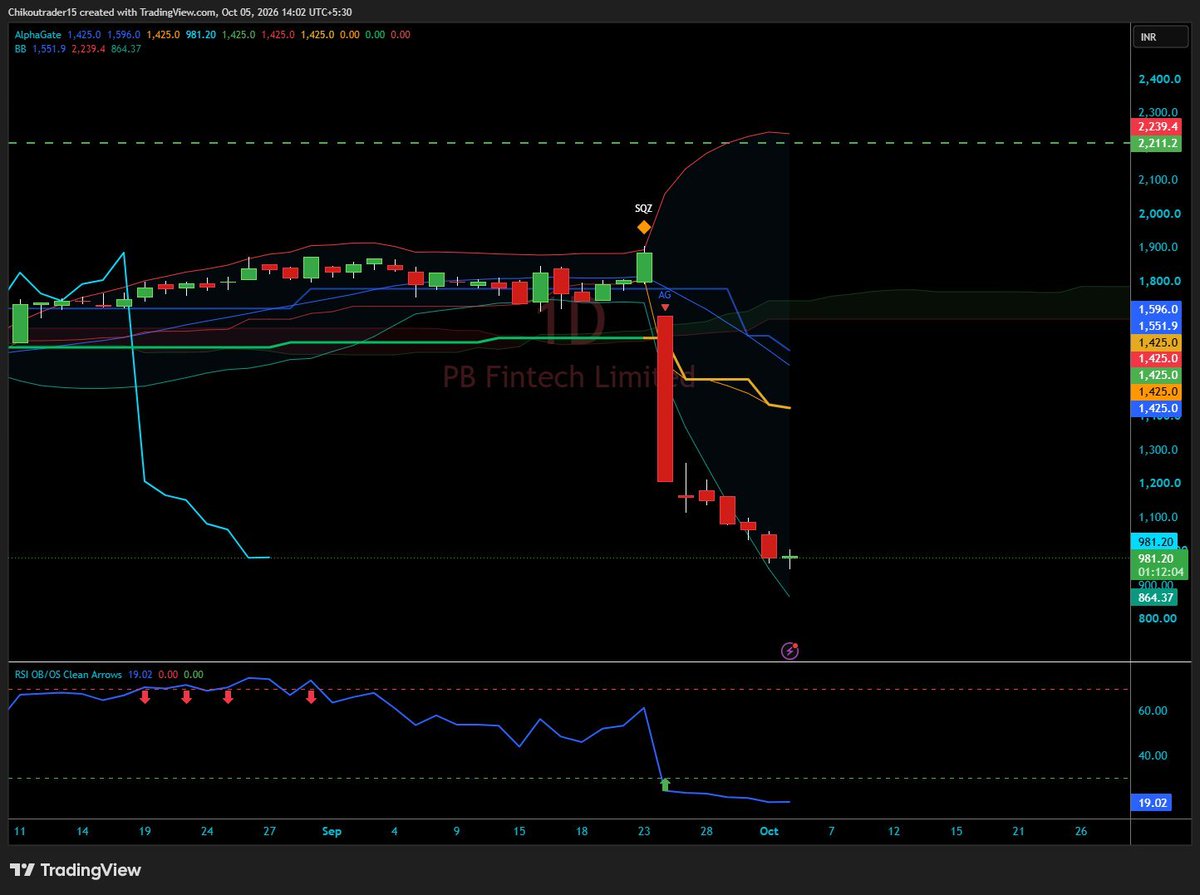Click the 1,900.0 price axis value
The width and height of the screenshot is (1200, 895).
[1160, 248]
